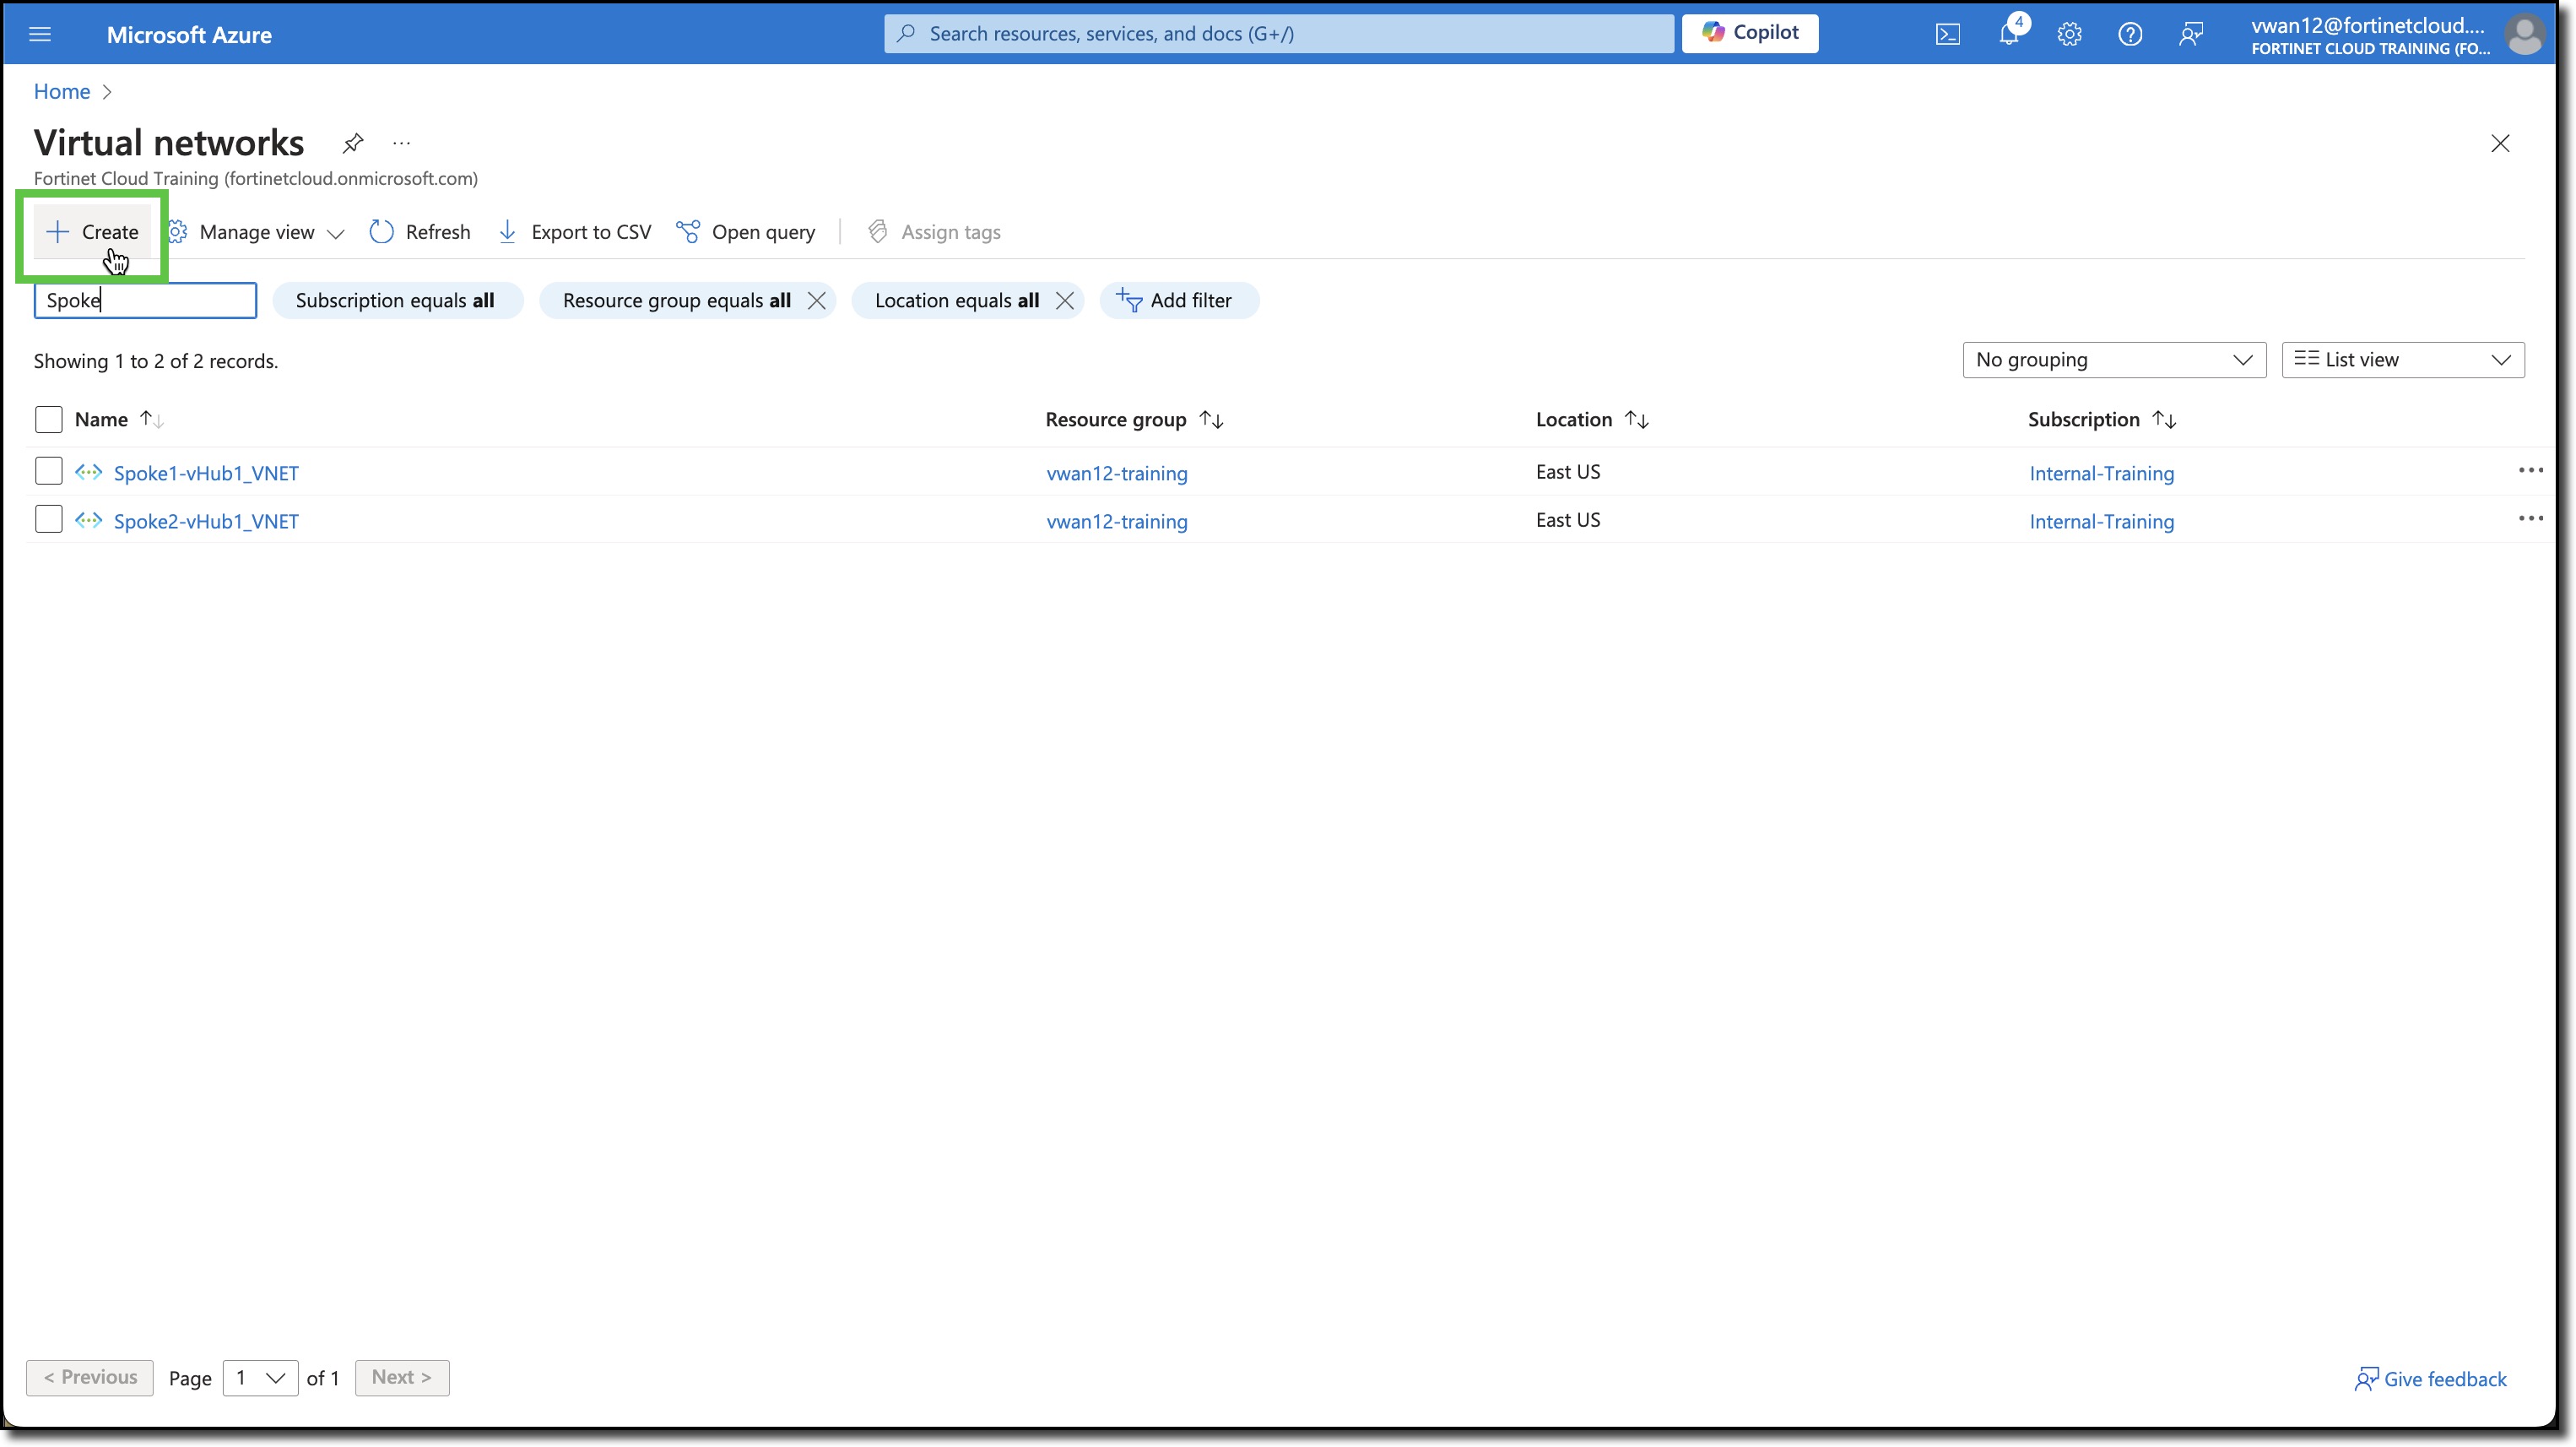The image size is (2576, 1447).
Task: Open portal settings gear
Action: pyautogui.click(x=2070, y=34)
